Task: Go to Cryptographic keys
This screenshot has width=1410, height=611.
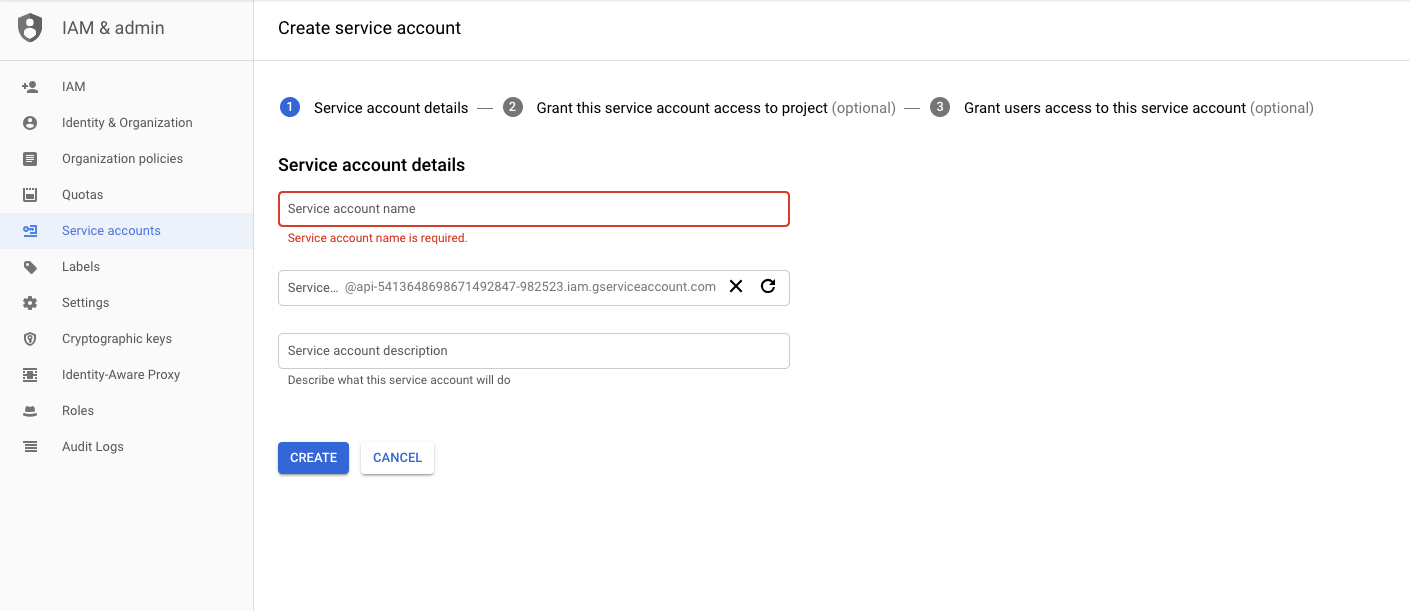Action: point(126,339)
